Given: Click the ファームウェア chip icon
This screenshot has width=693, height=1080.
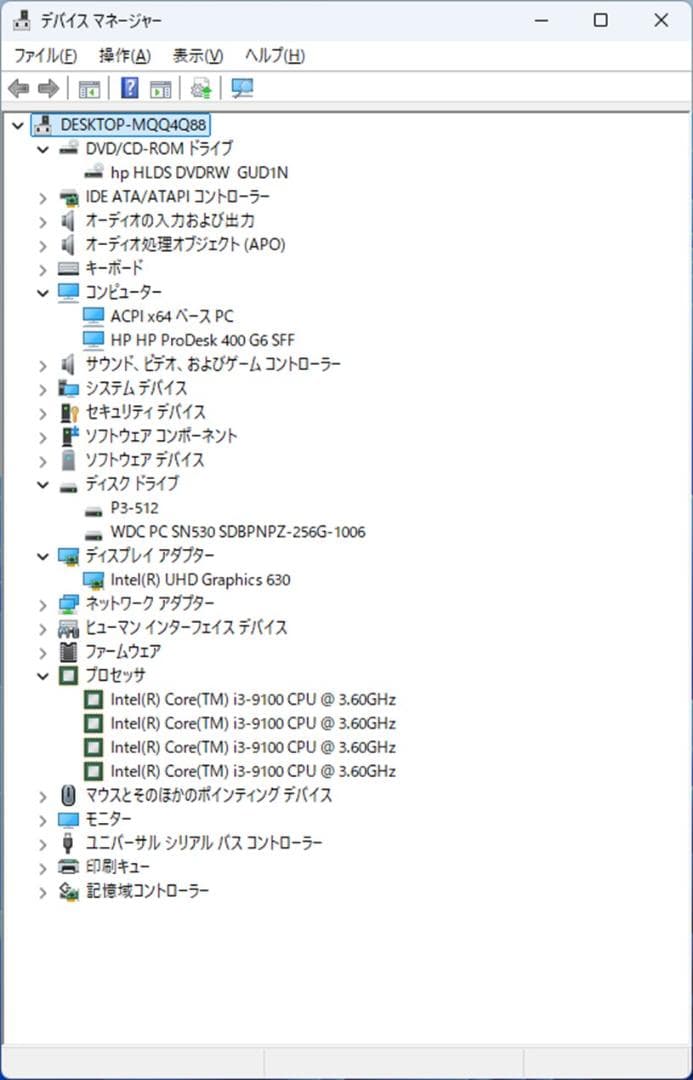Looking at the screenshot, I should (x=68, y=652).
